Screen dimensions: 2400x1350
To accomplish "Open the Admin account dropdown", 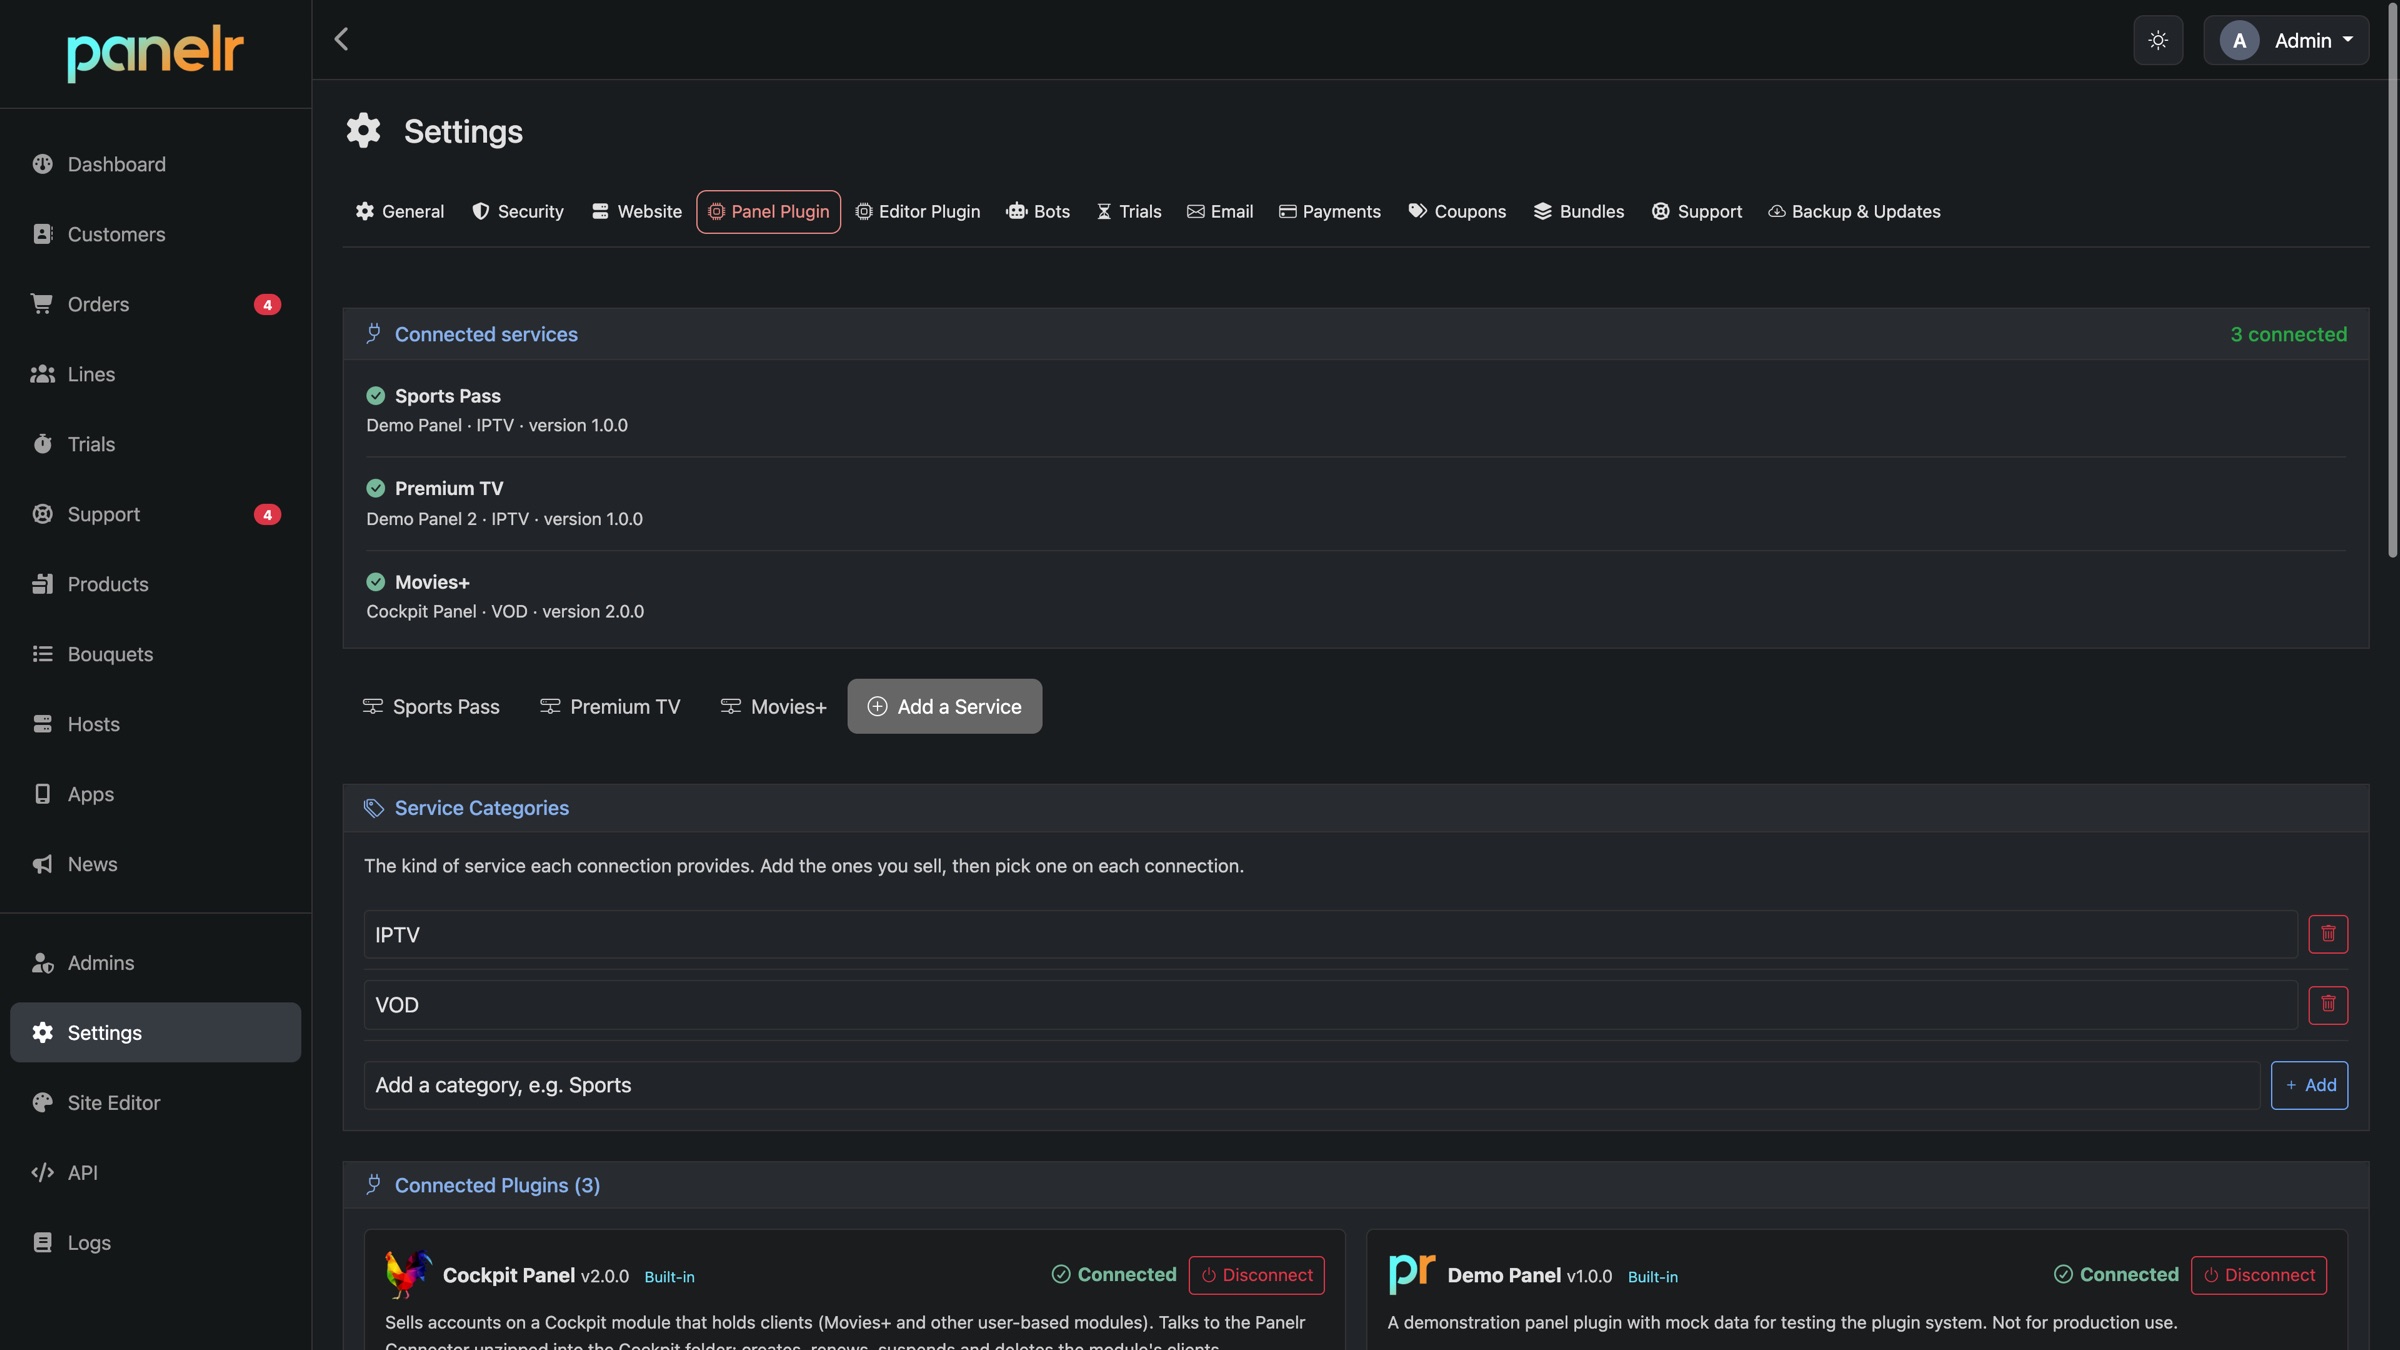I will (x=2286, y=40).
